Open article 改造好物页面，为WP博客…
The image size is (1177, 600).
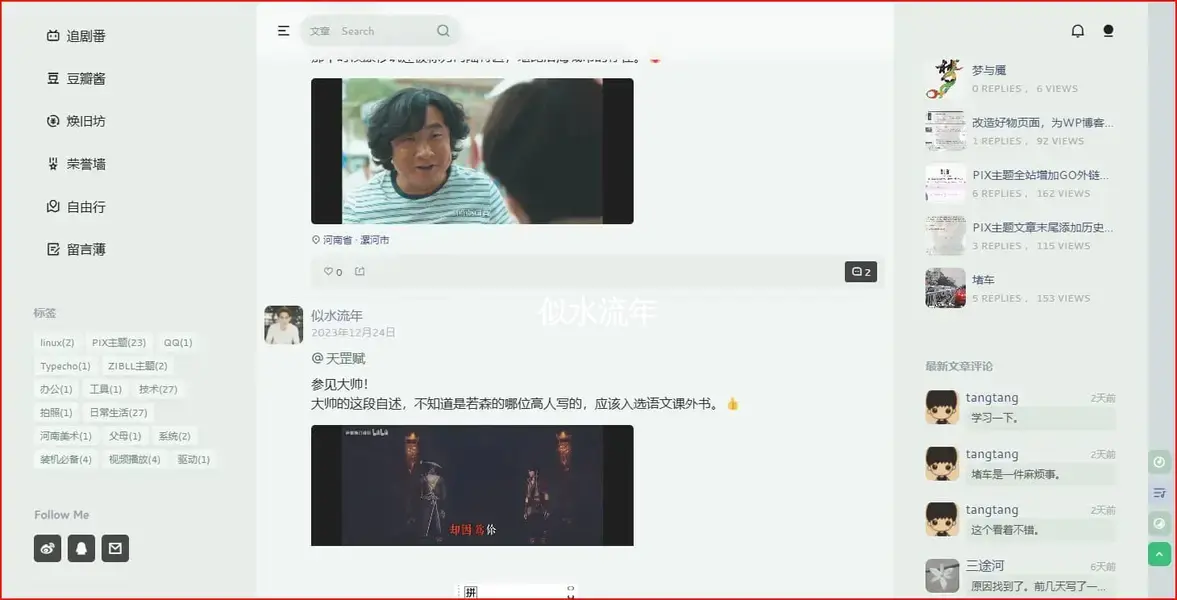tap(1043, 122)
